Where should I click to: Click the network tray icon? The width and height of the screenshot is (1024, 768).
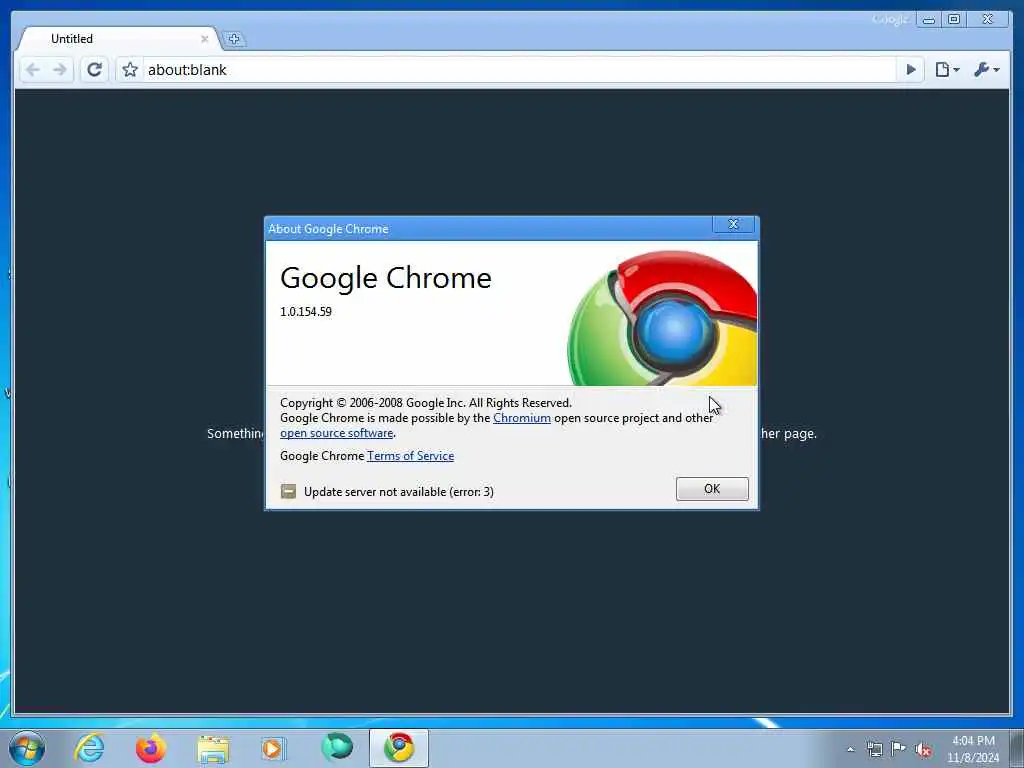[x=874, y=749]
